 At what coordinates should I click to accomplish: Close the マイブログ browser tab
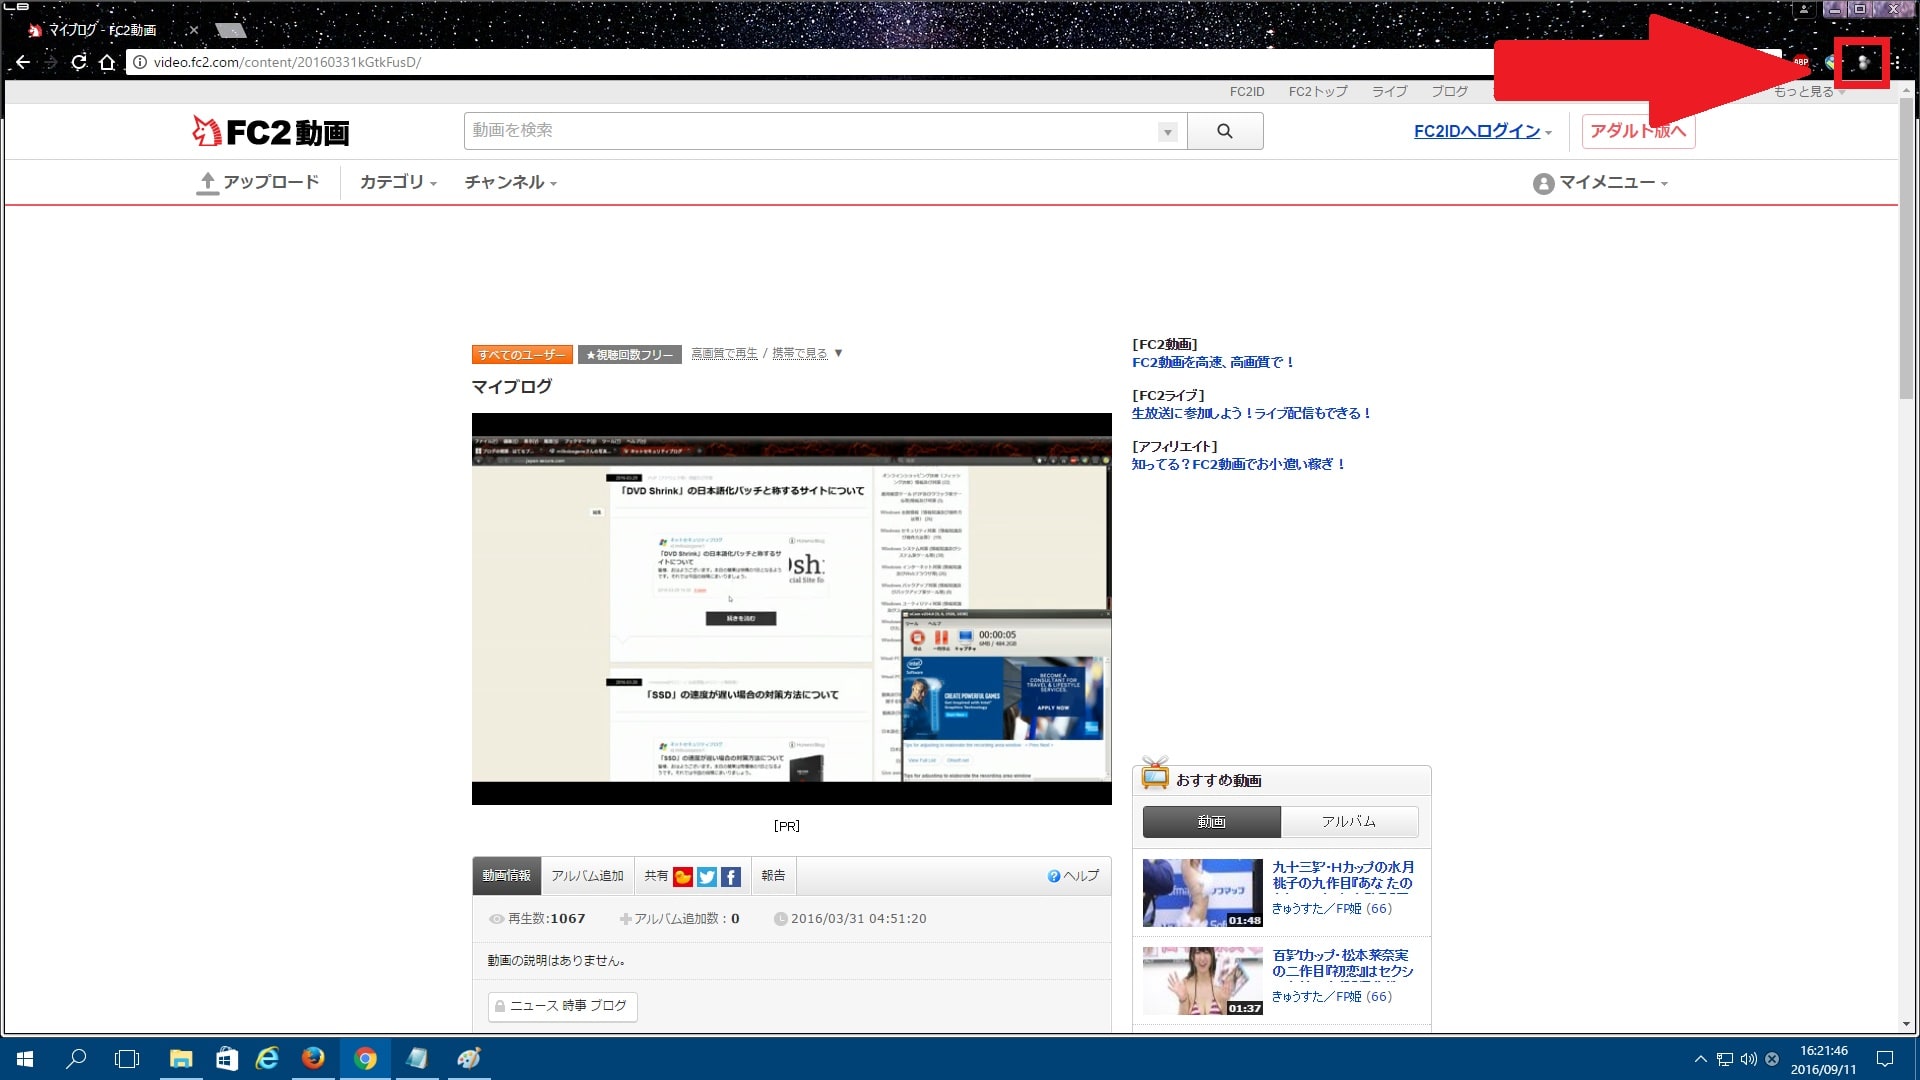(x=193, y=30)
